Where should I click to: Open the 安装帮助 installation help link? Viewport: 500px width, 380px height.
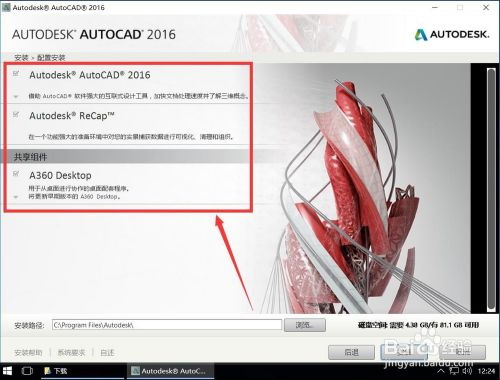point(28,352)
